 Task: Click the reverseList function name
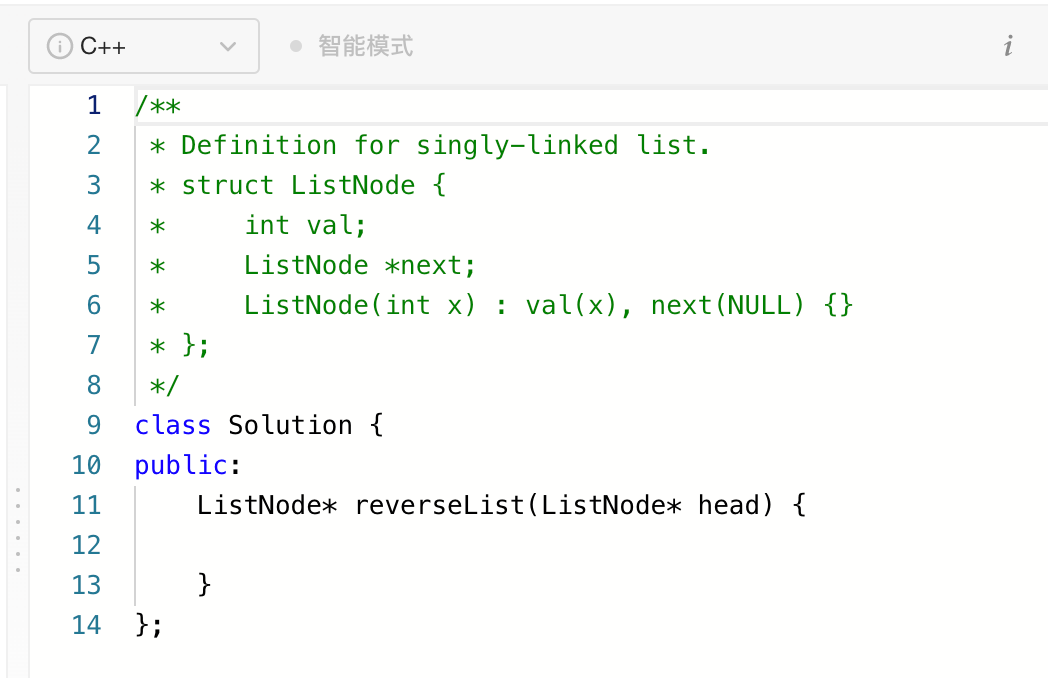pos(439,505)
